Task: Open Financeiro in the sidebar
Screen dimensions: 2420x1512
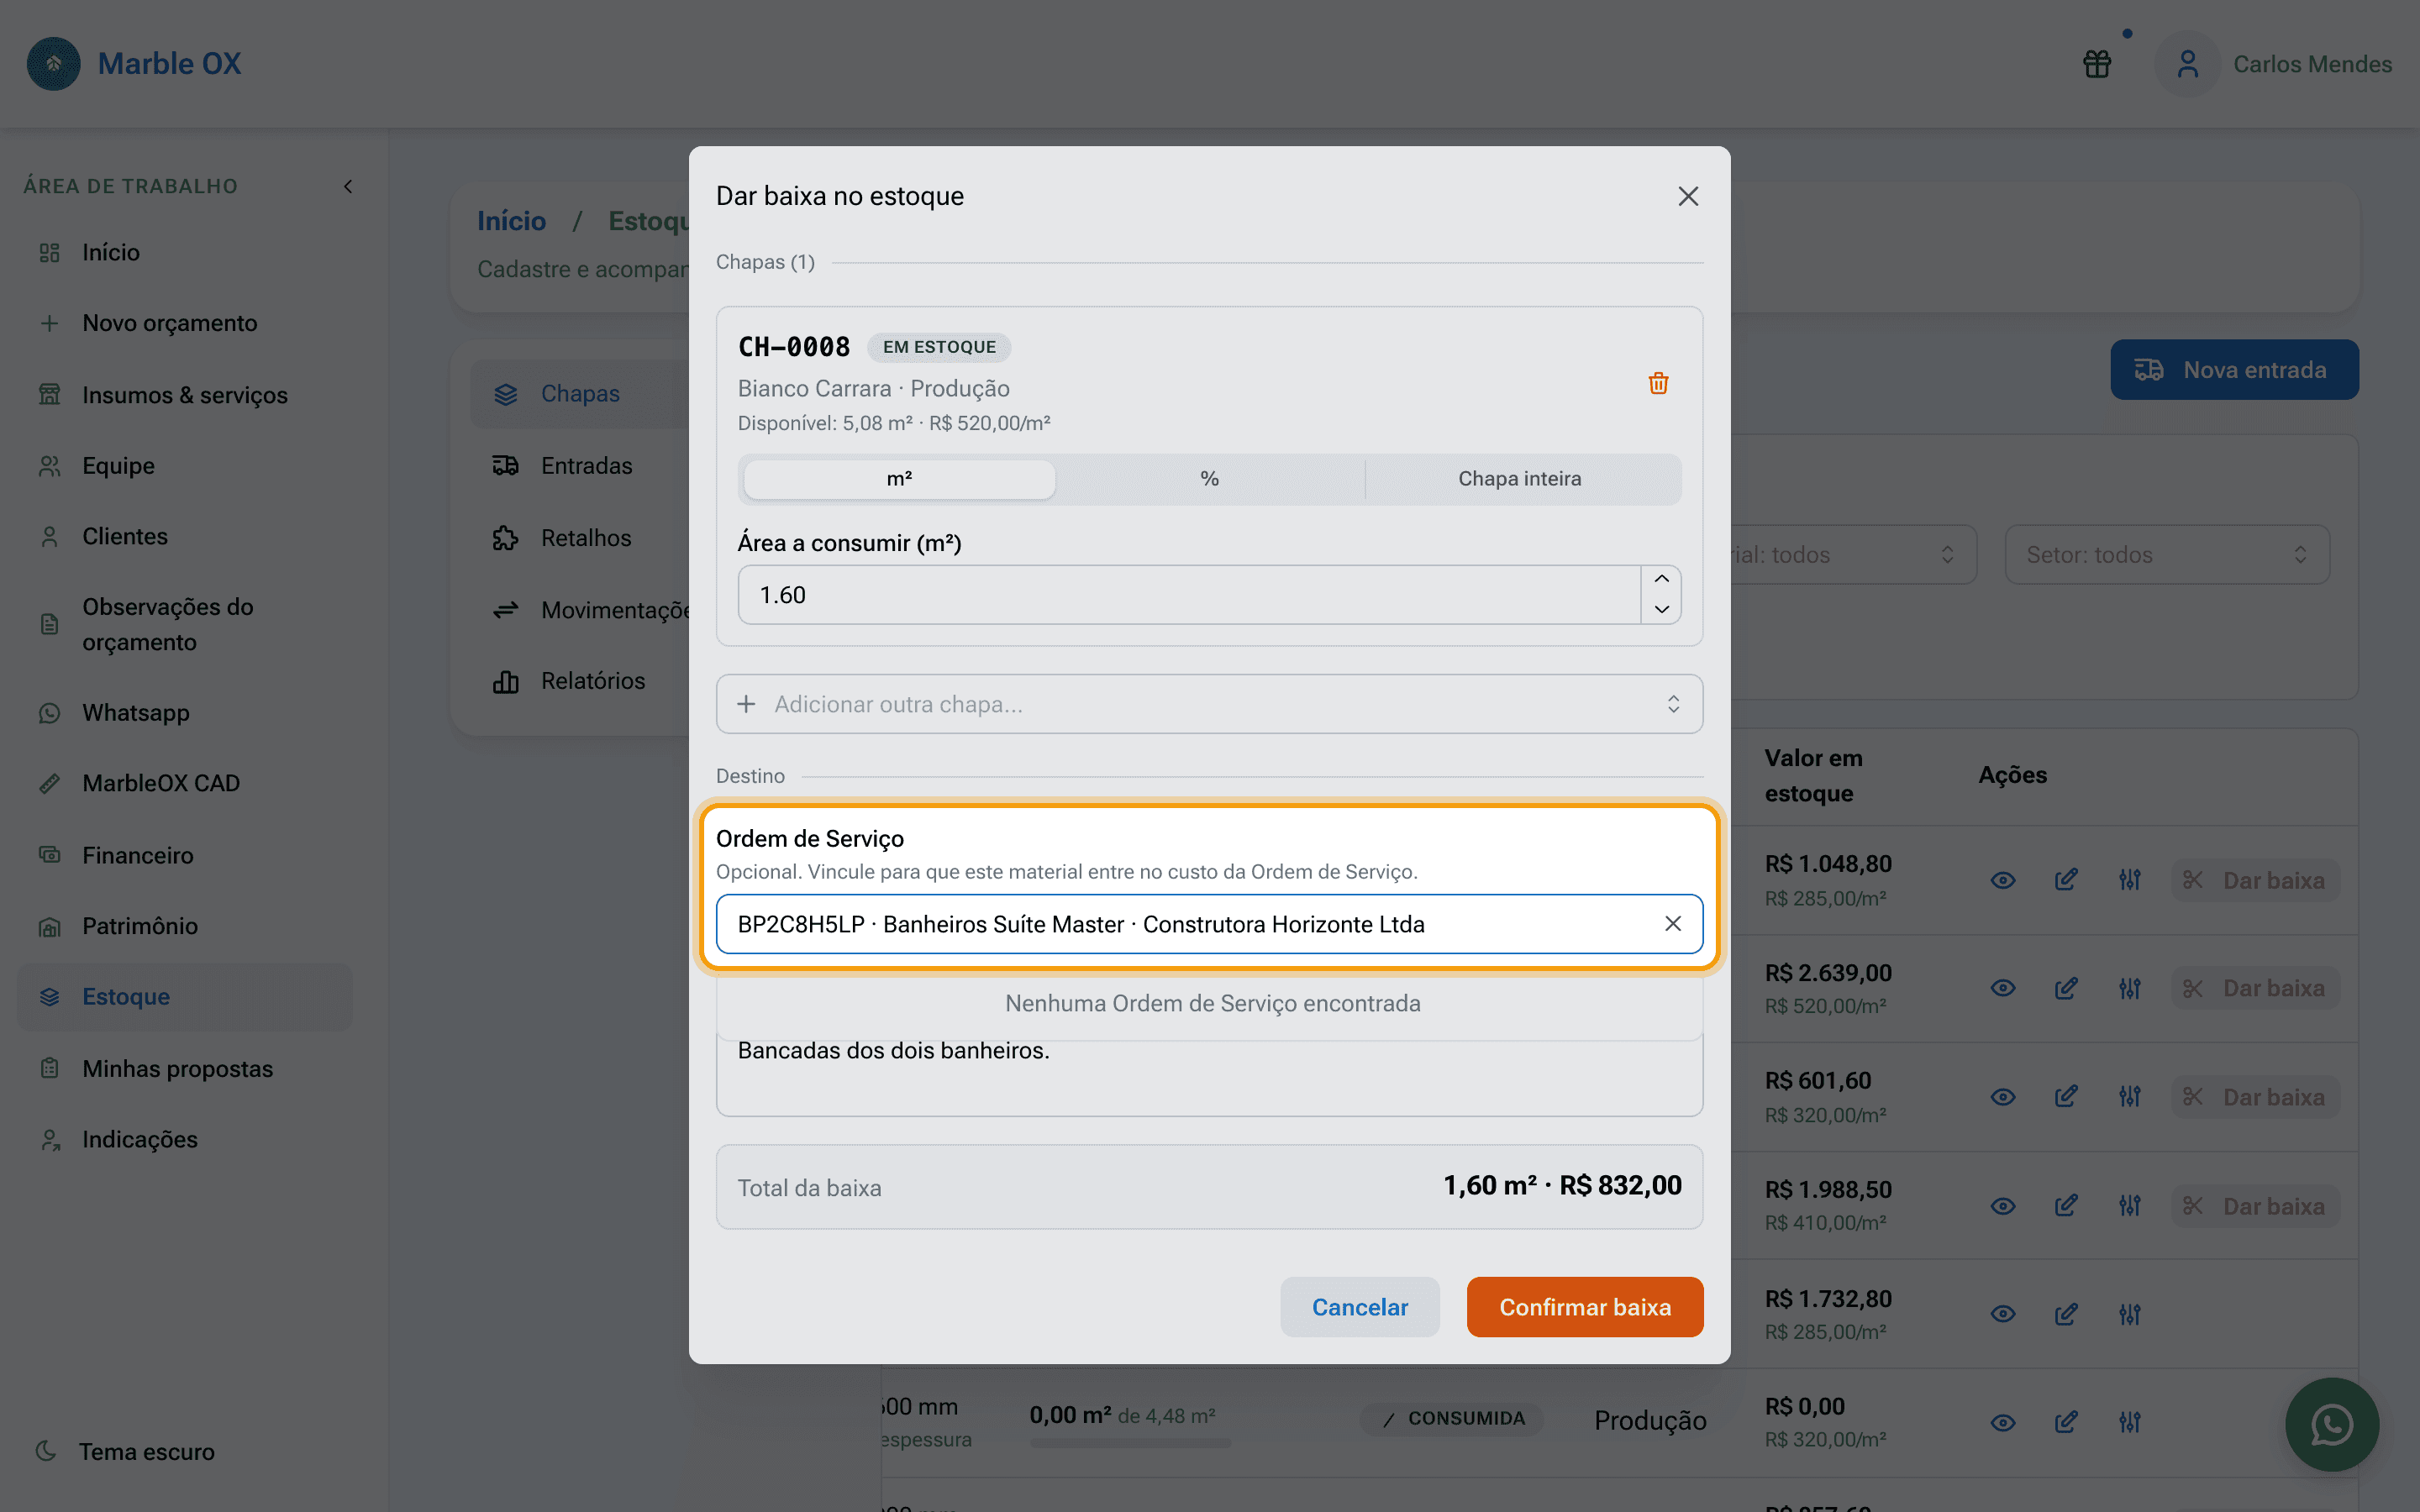Action: (185, 855)
